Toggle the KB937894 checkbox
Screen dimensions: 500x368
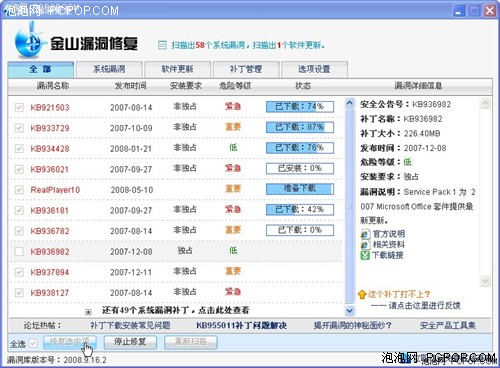19,272
